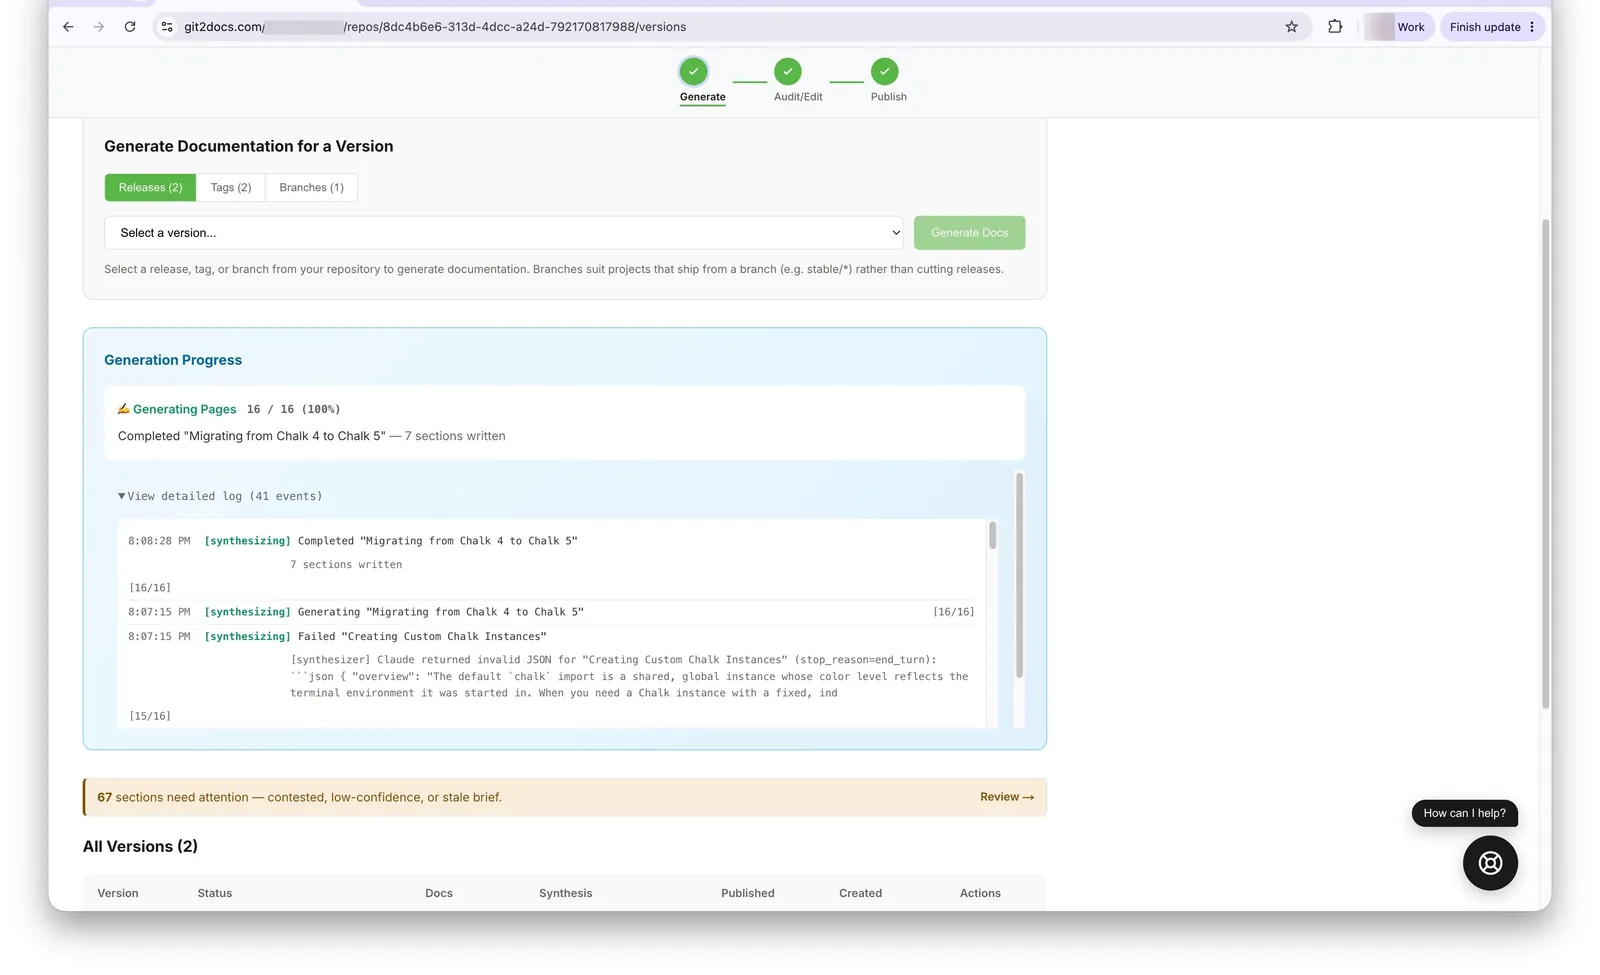Switch to the Releases (2) tab
The image size is (1600, 975).
150,188
